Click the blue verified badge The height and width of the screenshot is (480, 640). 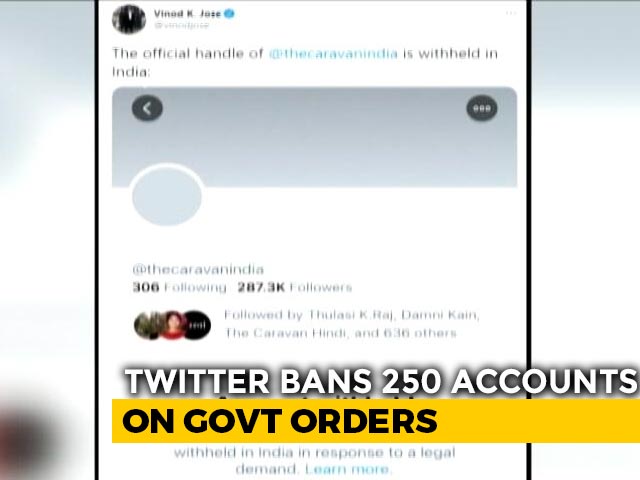coord(229,13)
